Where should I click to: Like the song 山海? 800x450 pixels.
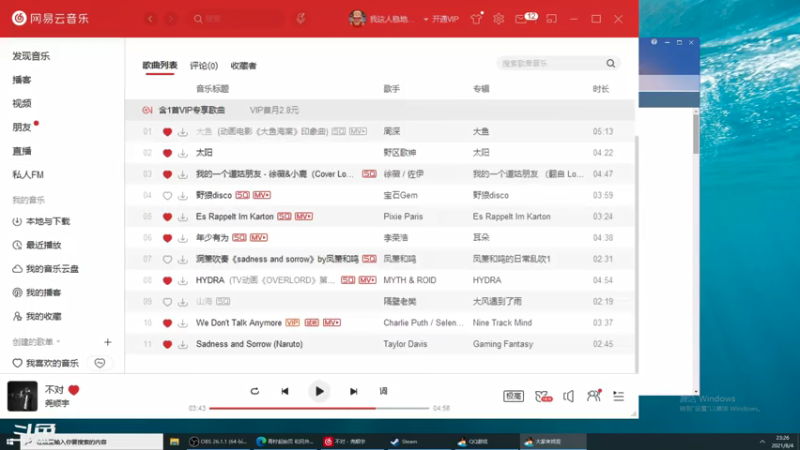pos(167,302)
